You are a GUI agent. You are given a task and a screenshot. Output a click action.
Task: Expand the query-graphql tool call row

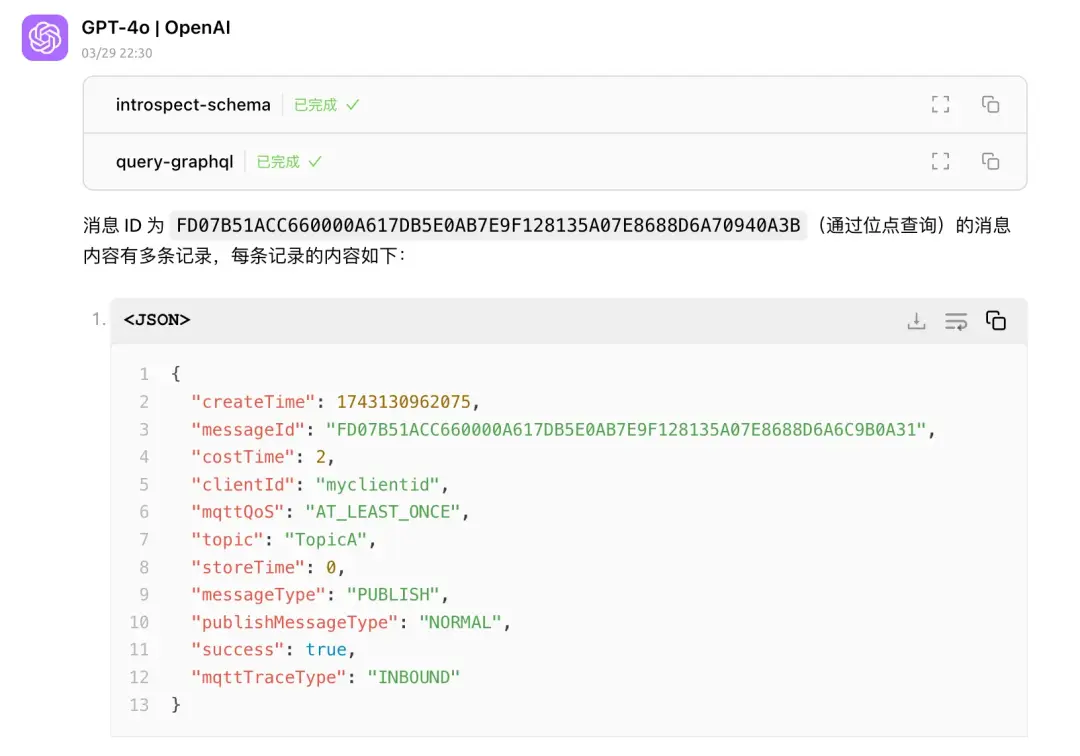pos(174,162)
